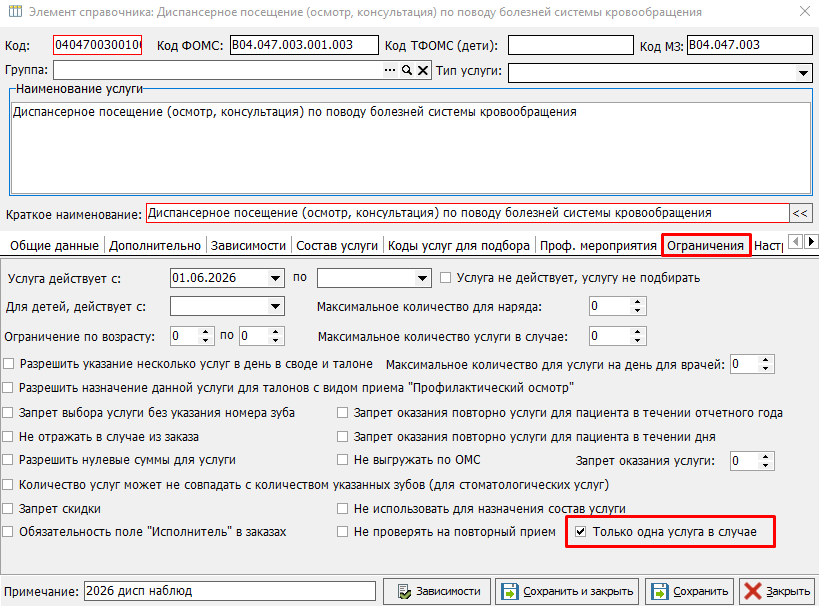Increase Максимальное количество для наряда value
The width and height of the screenshot is (819, 606).
click(x=637, y=302)
